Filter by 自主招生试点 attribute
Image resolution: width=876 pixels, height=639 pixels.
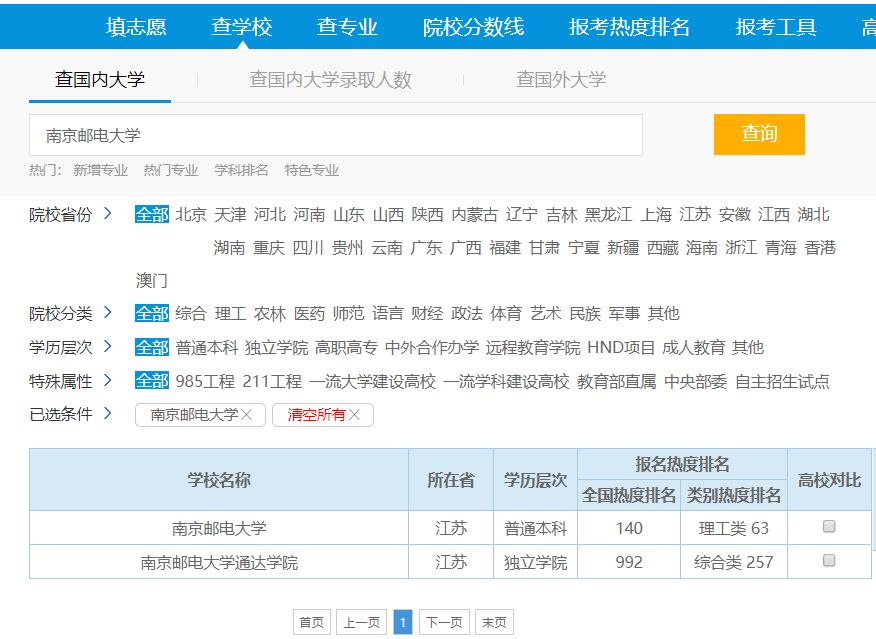[782, 382]
